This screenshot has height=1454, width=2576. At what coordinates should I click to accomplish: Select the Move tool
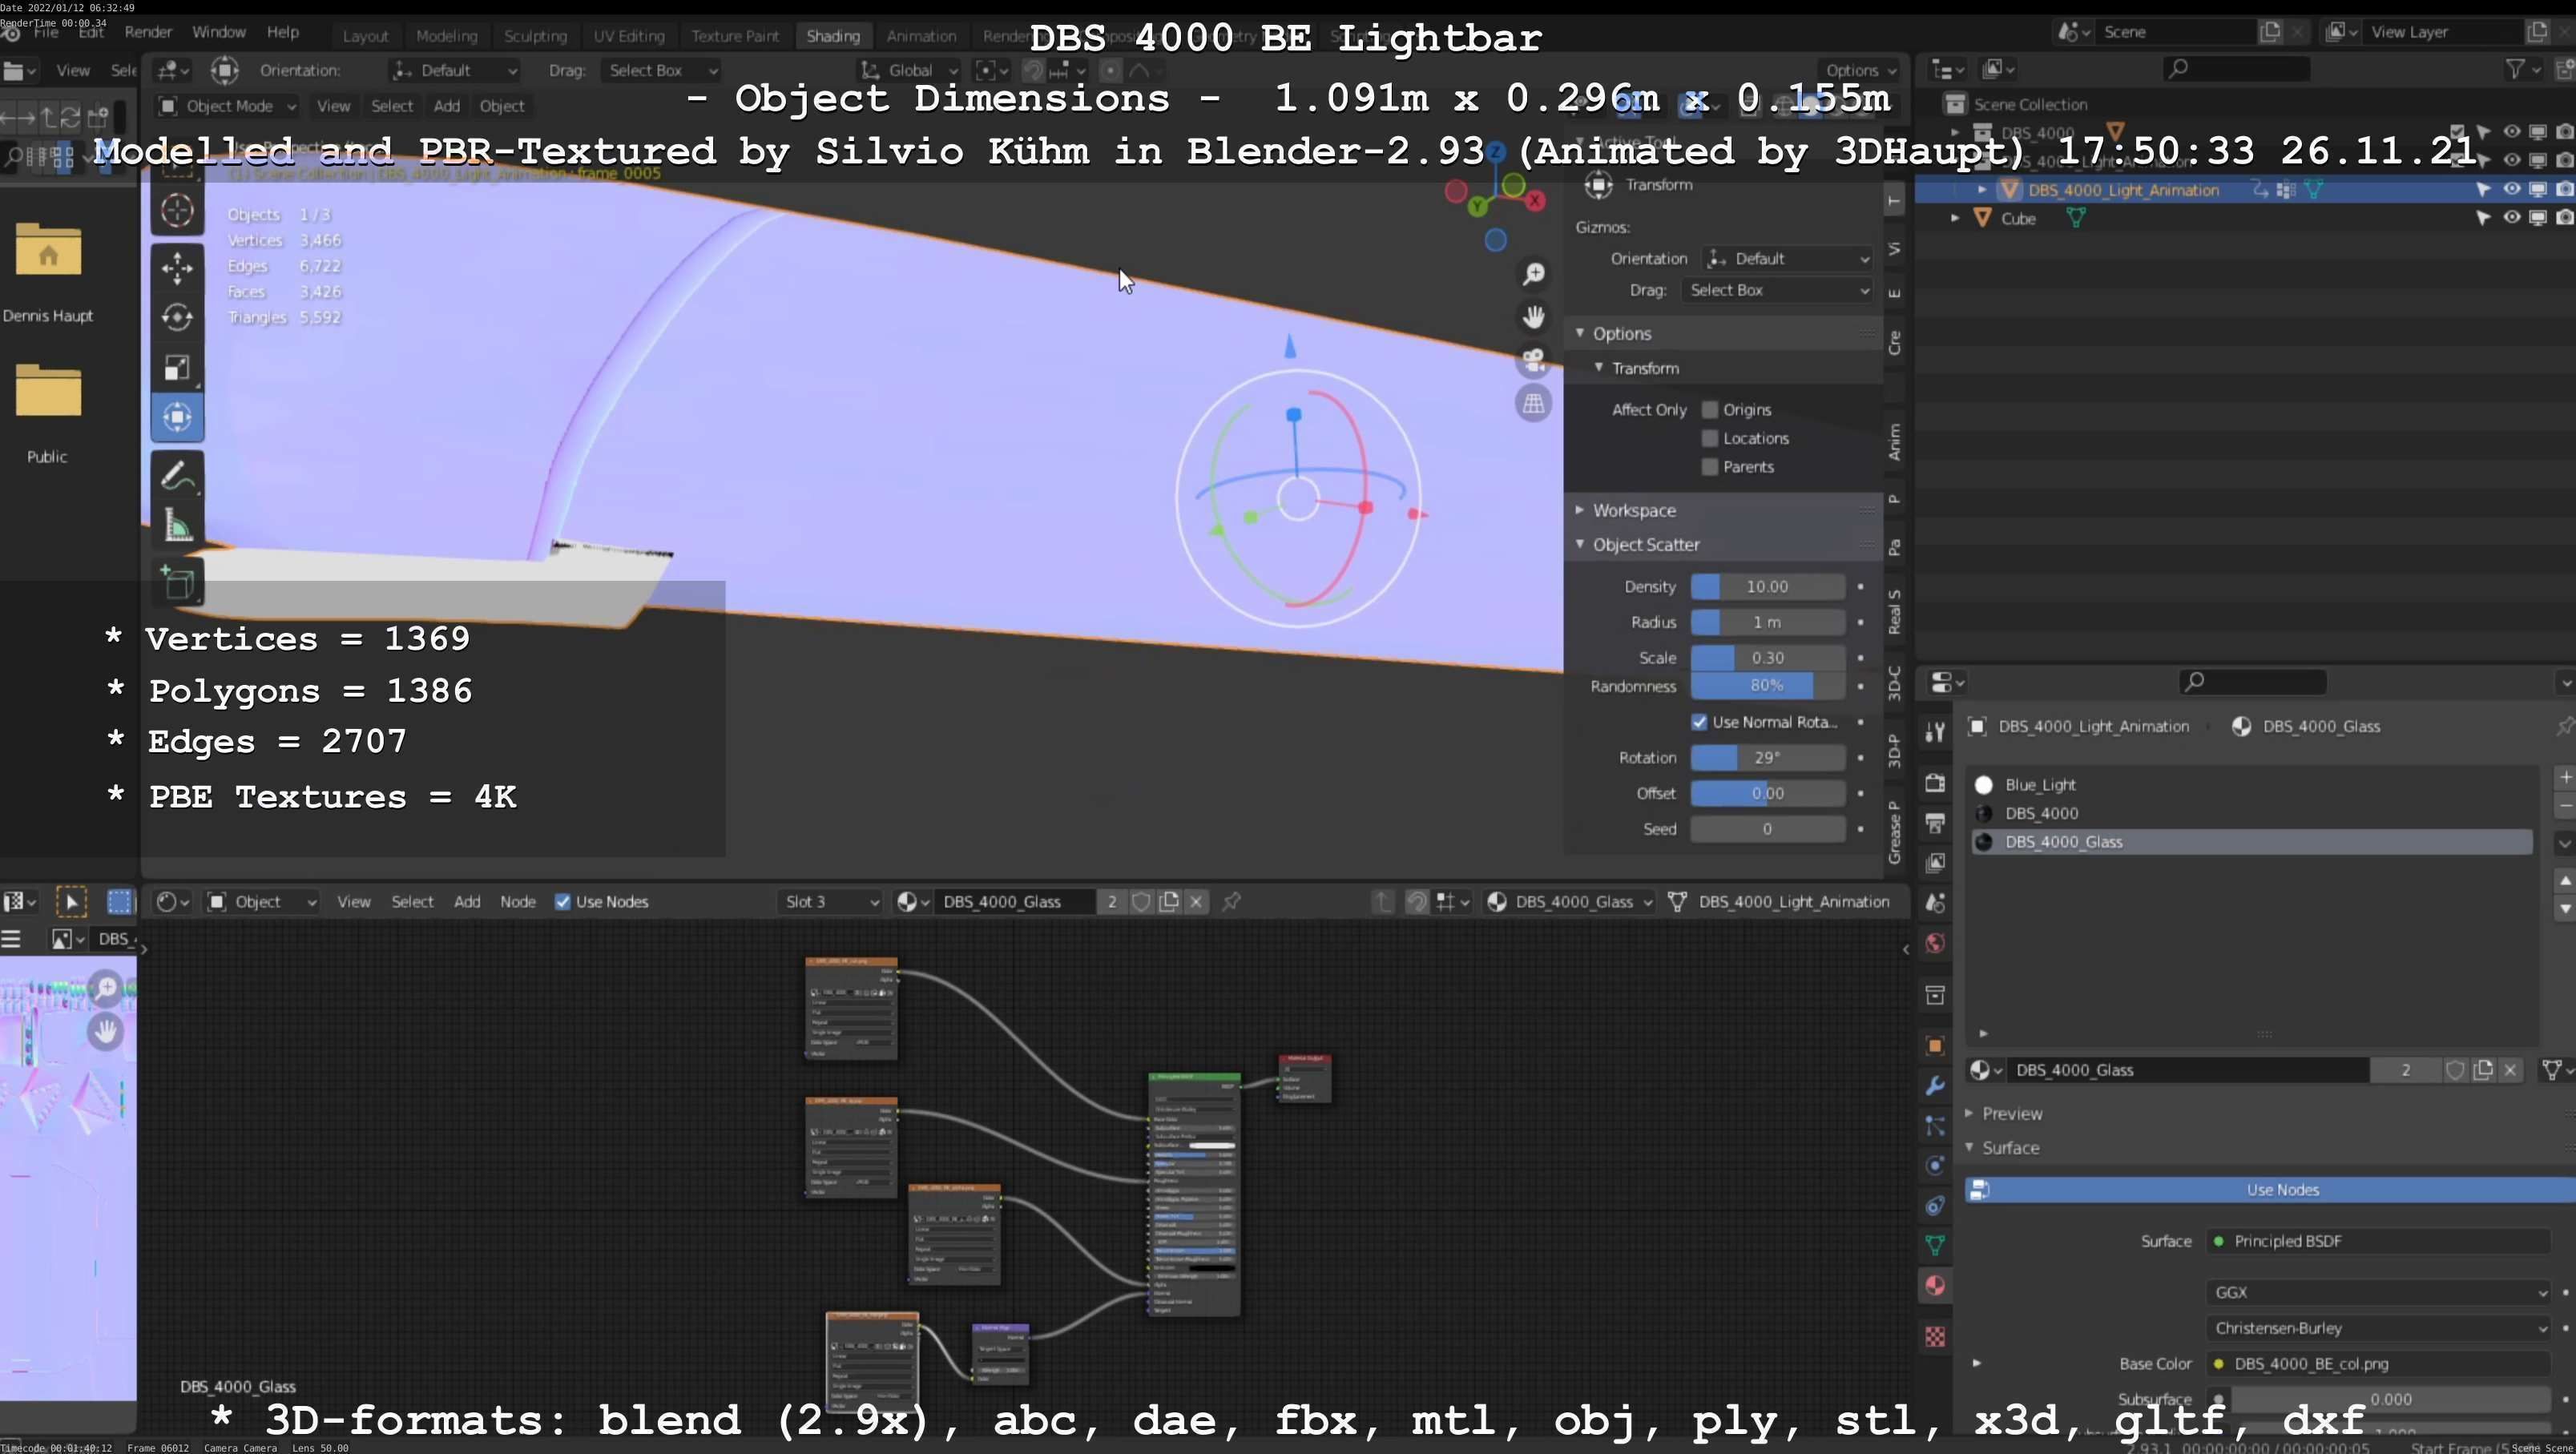(177, 267)
